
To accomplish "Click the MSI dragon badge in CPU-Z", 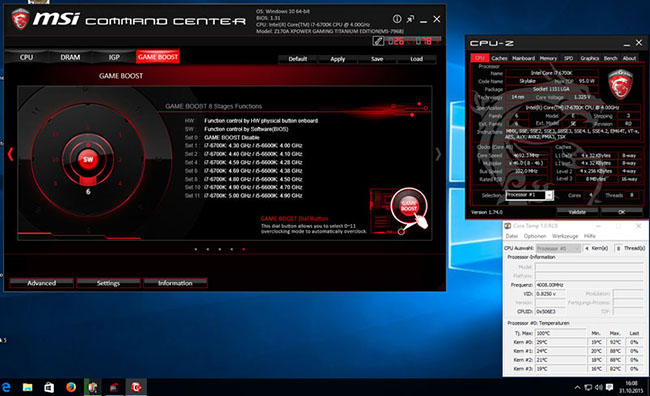I will pyautogui.click(x=620, y=85).
